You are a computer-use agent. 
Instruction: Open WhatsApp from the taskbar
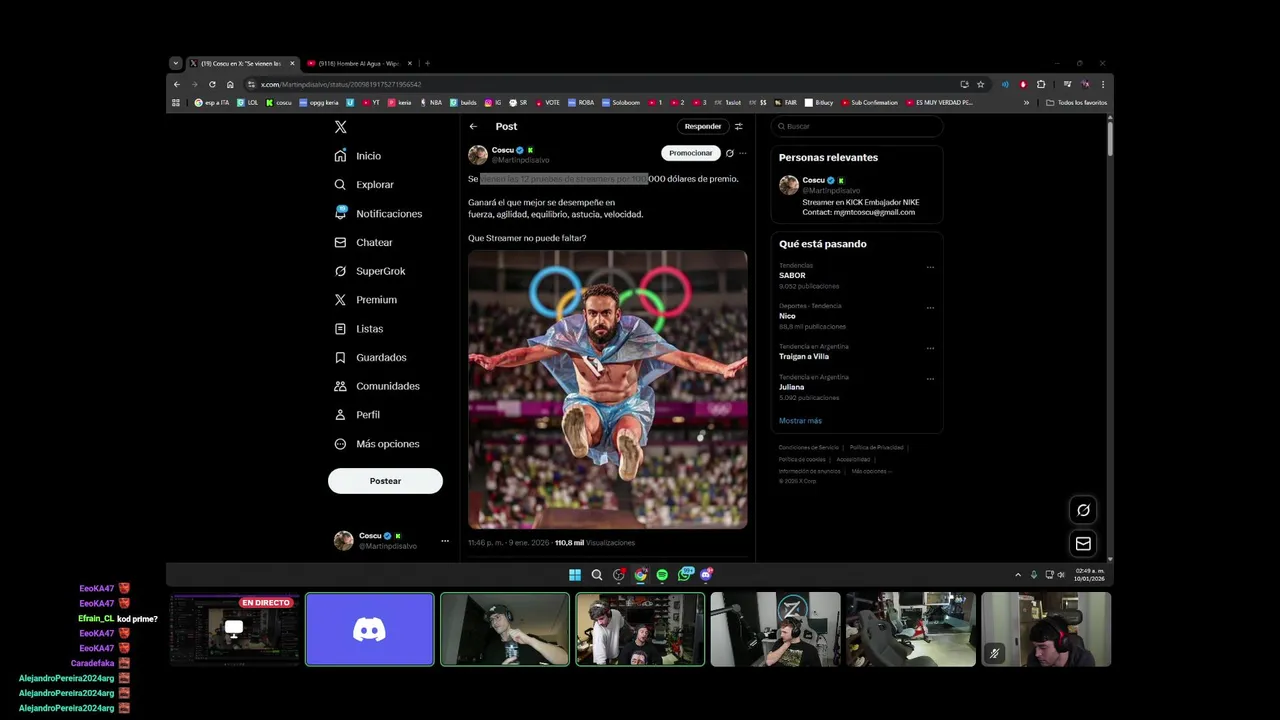(x=684, y=575)
